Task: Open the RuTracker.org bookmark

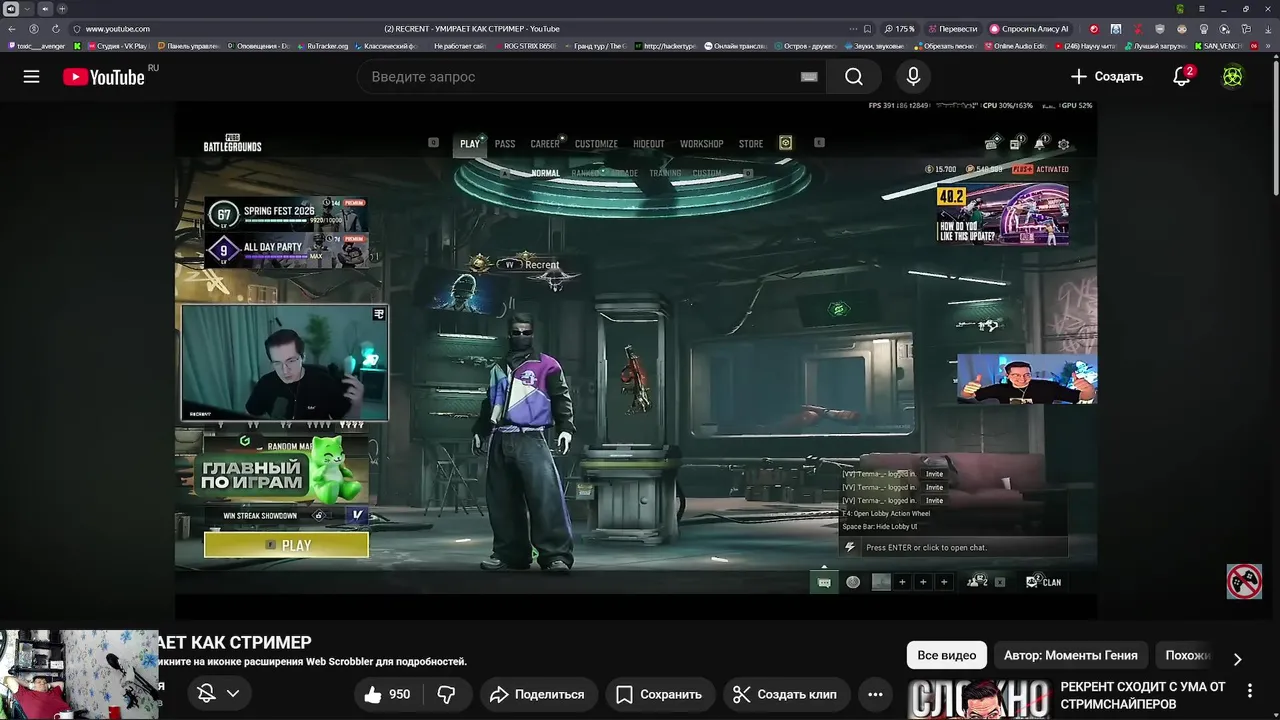Action: 322,46
